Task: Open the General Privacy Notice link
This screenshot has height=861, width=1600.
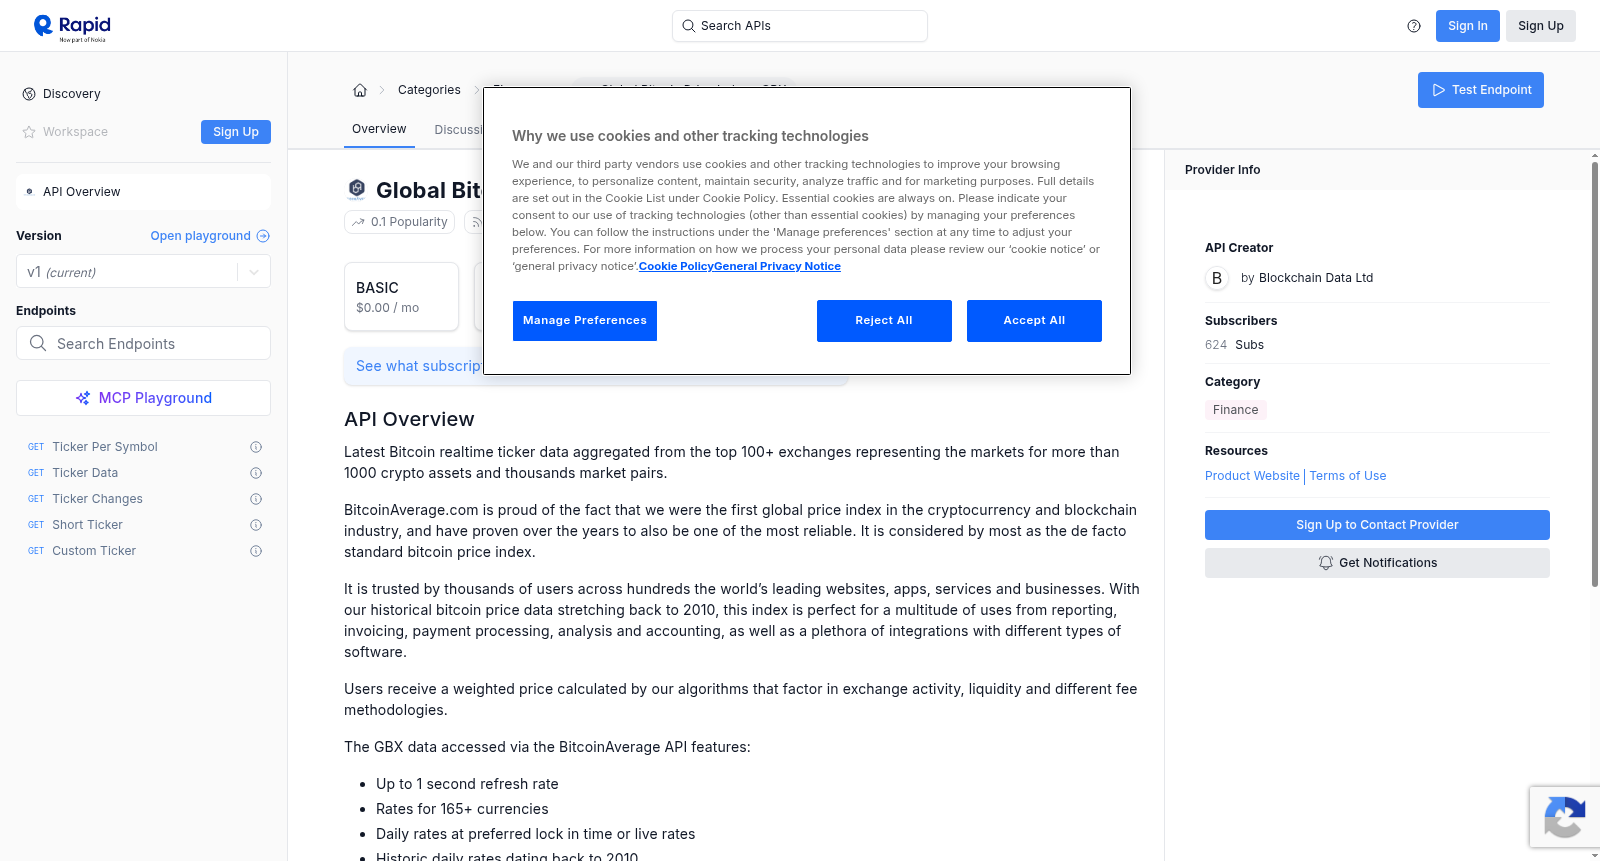Action: point(778,266)
